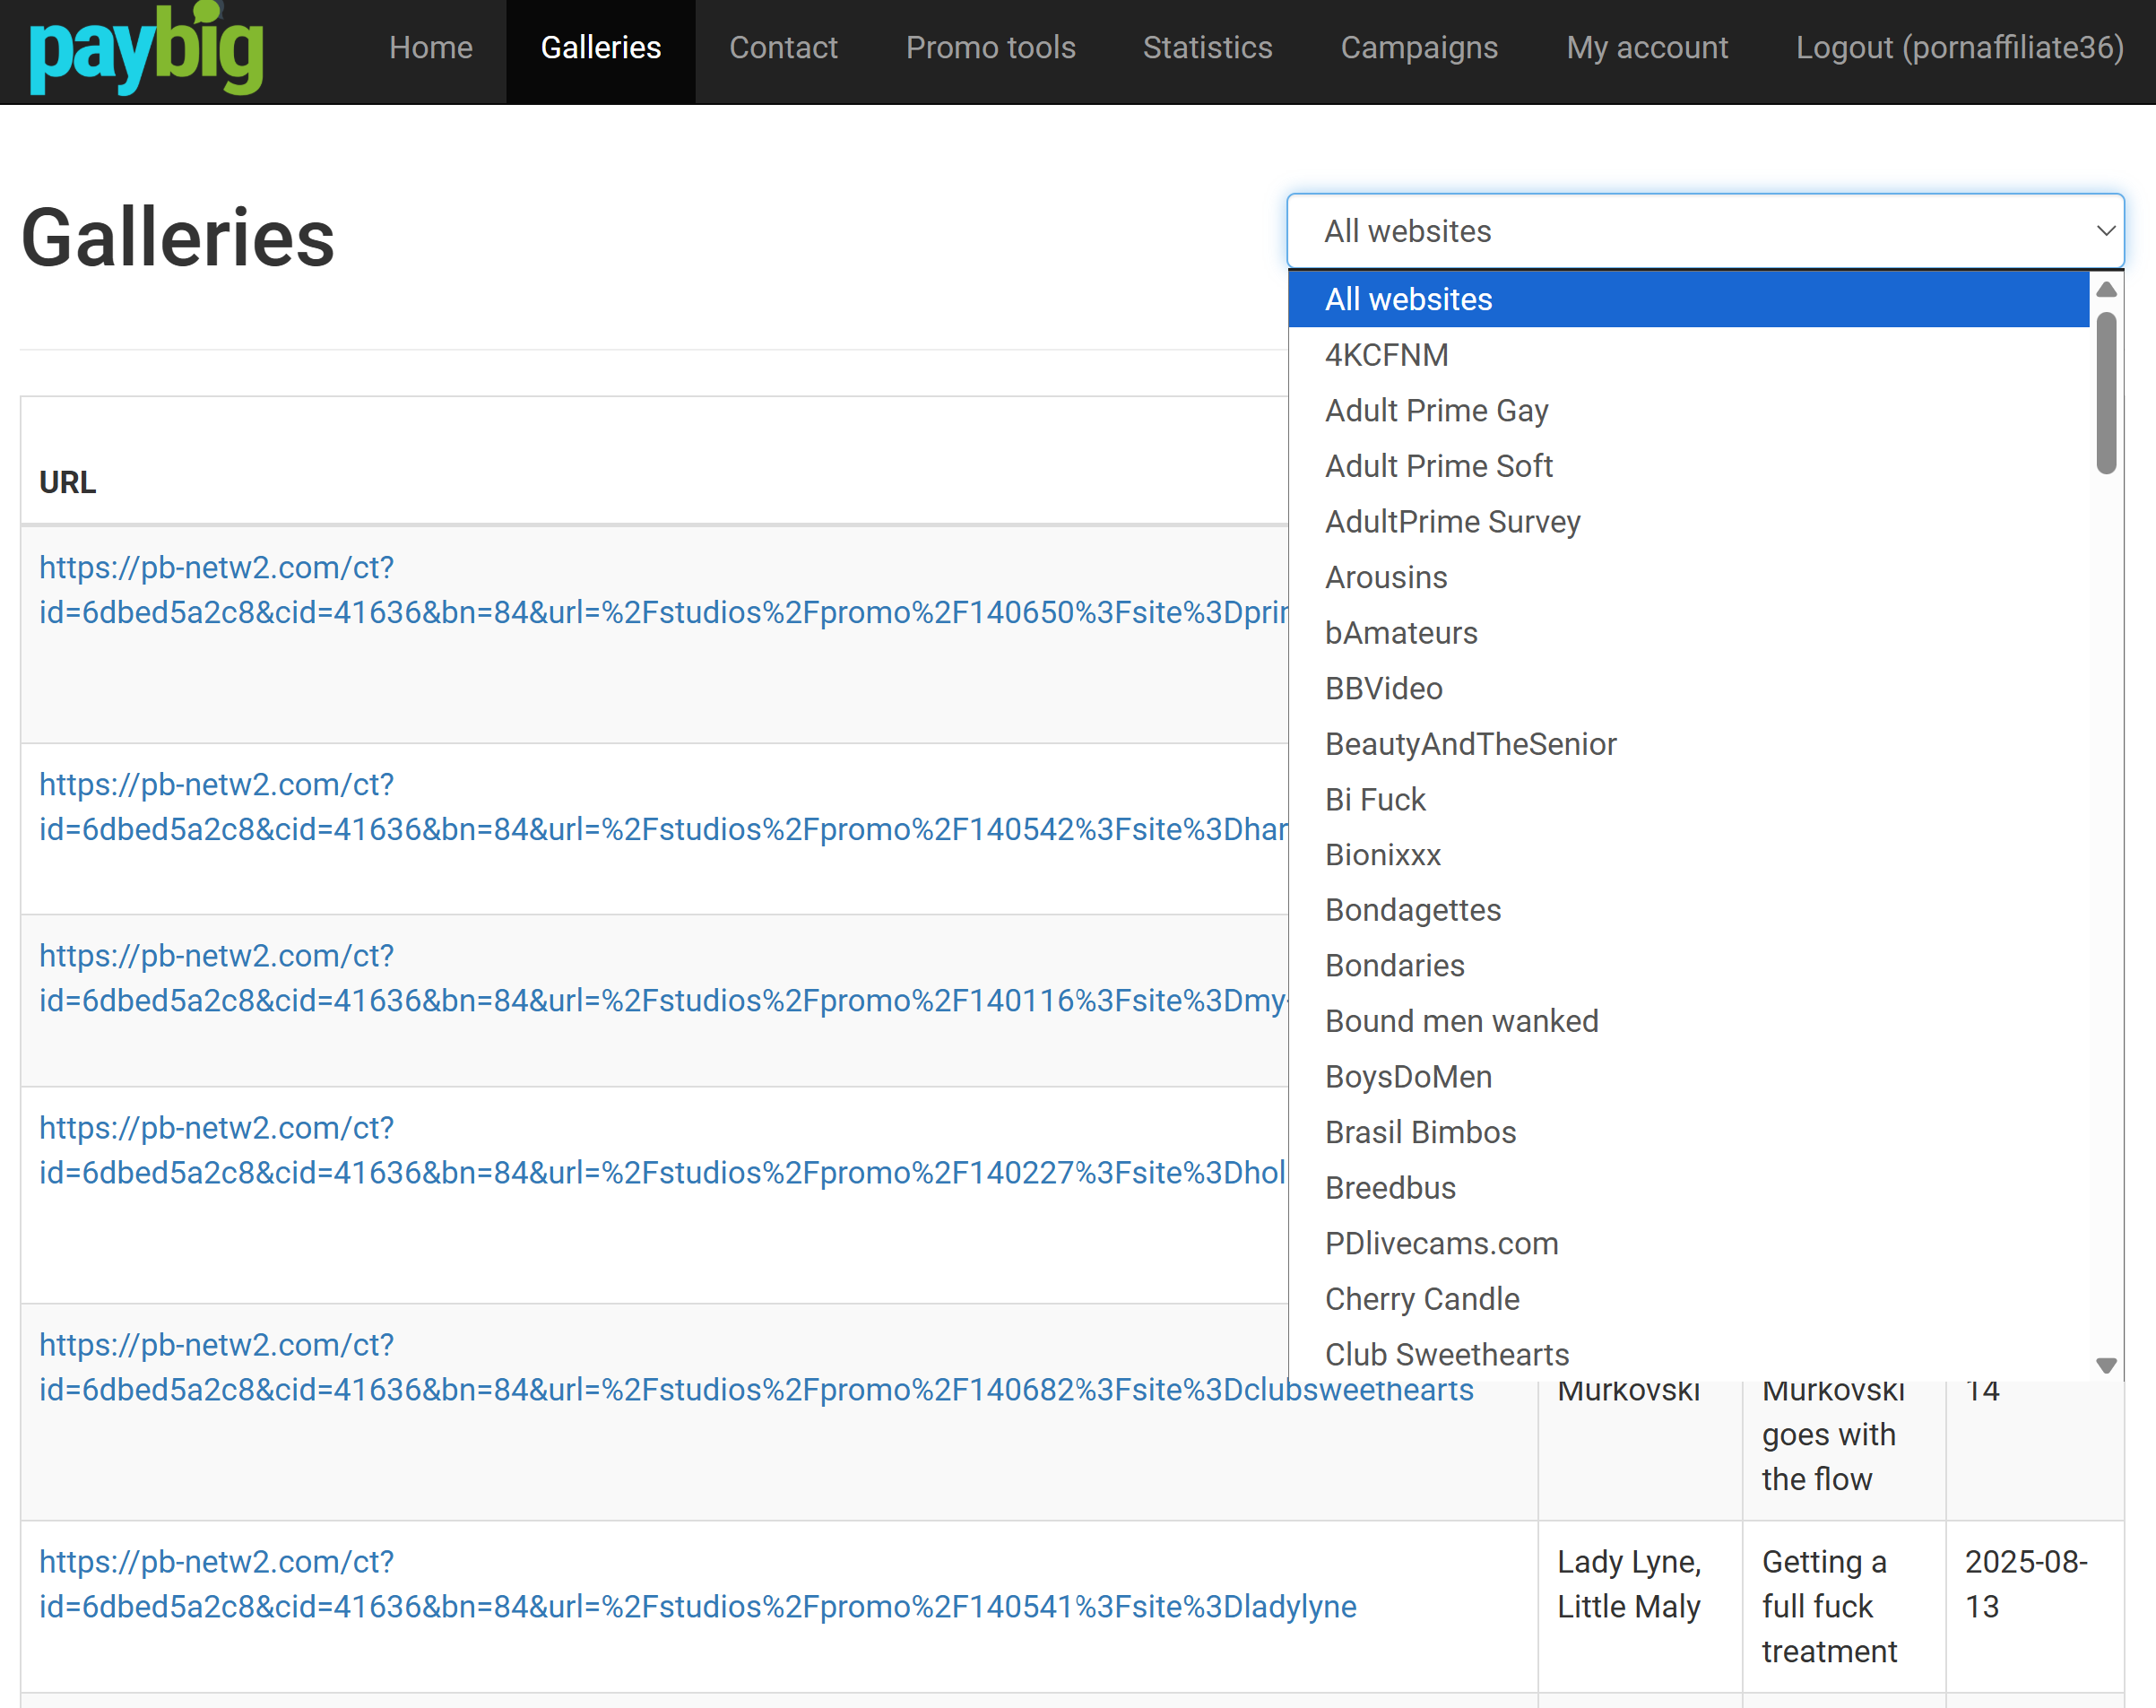The image size is (2156, 1708).
Task: Choose AdultPrime Survey option
Action: [1688, 522]
